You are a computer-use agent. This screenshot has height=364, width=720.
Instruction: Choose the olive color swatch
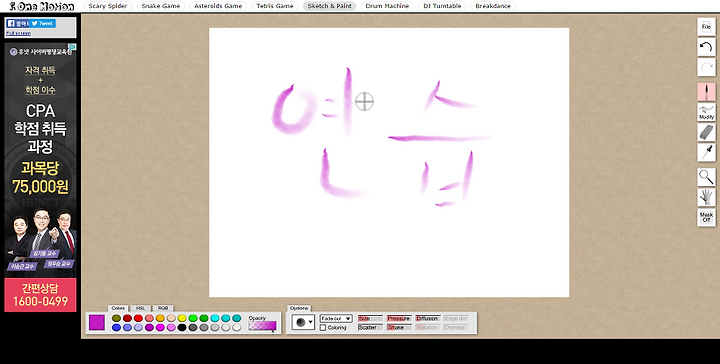pyautogui.click(x=116, y=318)
